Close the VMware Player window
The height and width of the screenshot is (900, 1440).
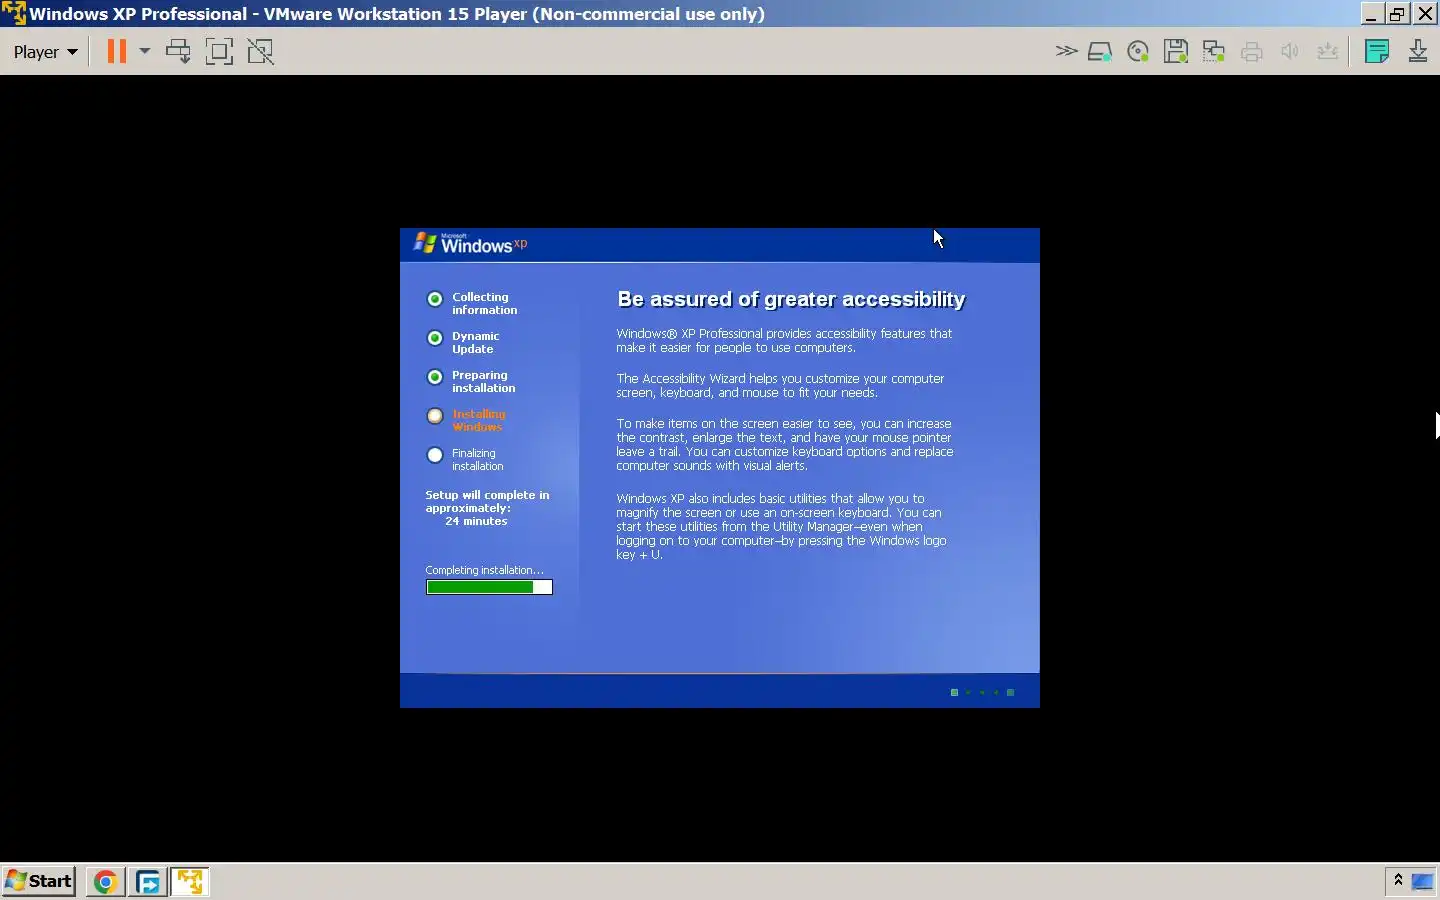(x=1425, y=14)
